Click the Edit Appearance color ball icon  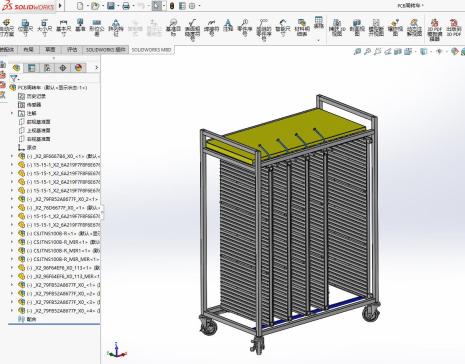pyautogui.click(x=454, y=52)
